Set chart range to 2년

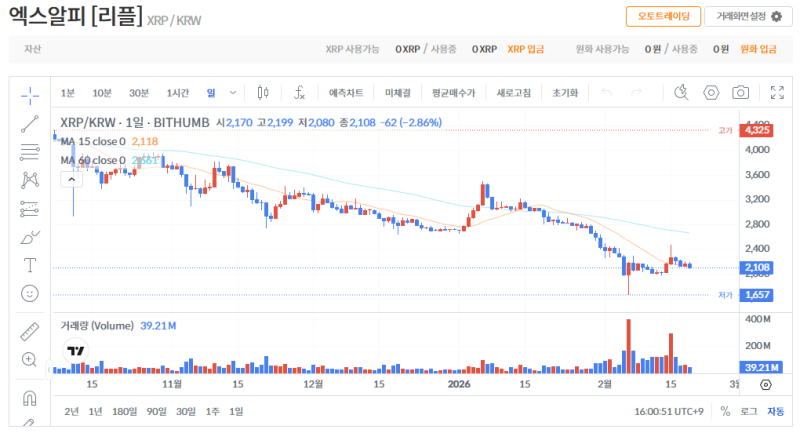click(71, 411)
